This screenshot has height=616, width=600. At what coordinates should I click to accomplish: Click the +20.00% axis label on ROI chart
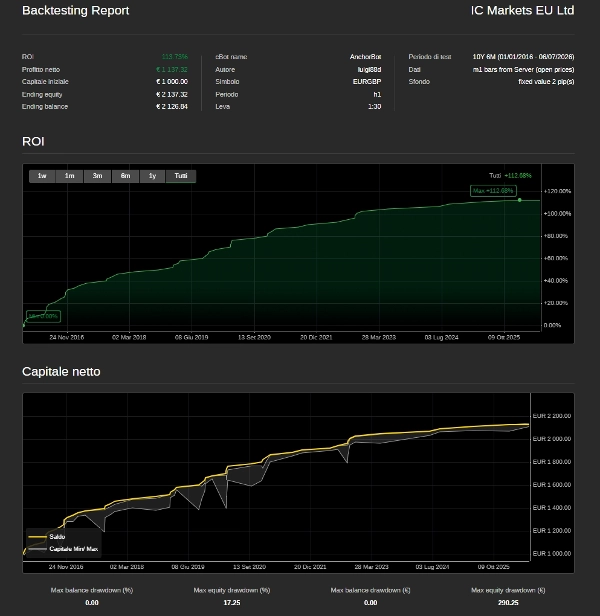tap(556, 303)
